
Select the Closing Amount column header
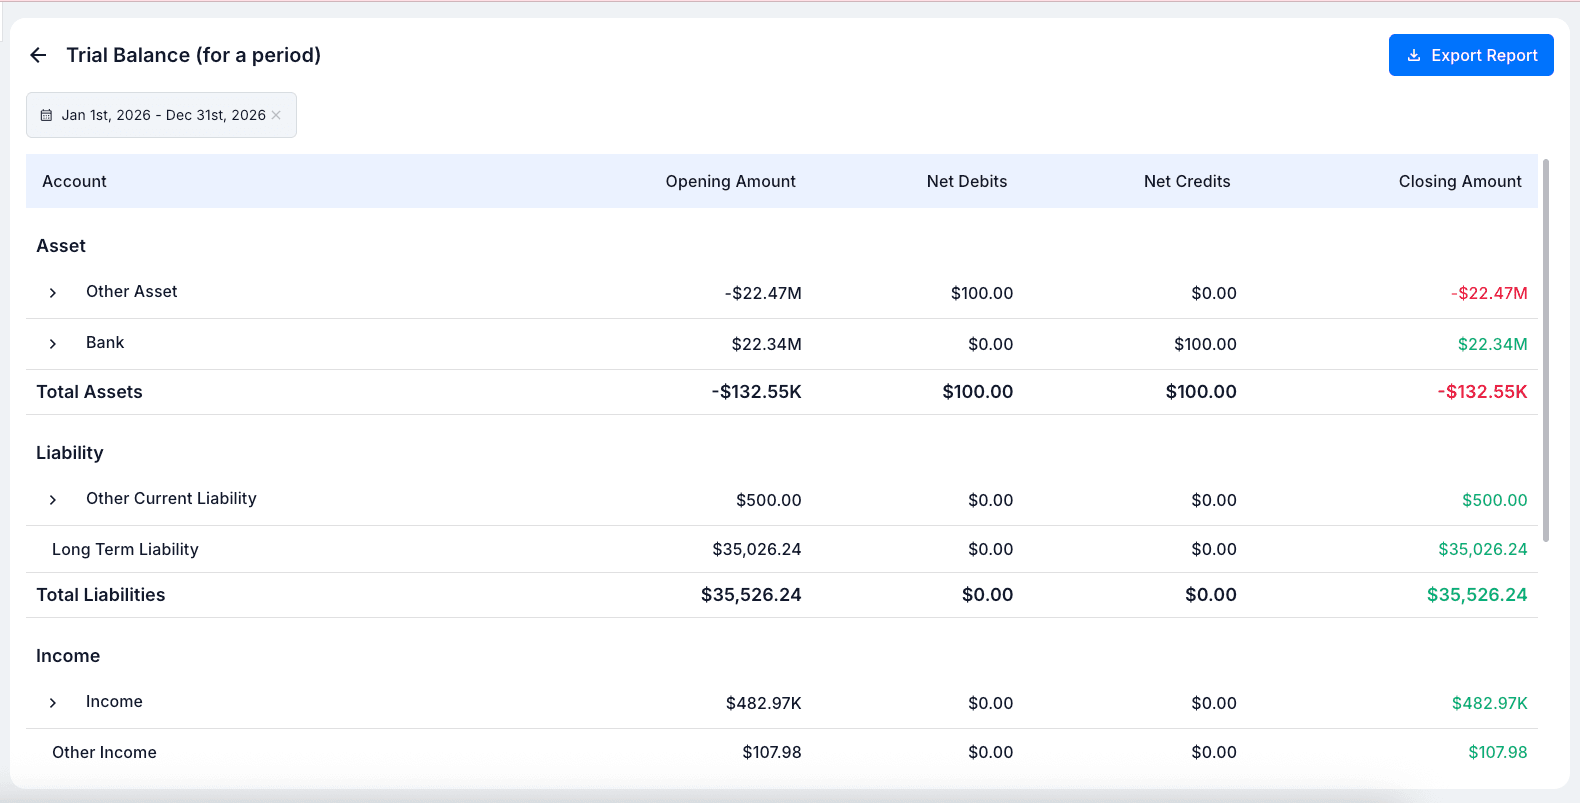1460,181
